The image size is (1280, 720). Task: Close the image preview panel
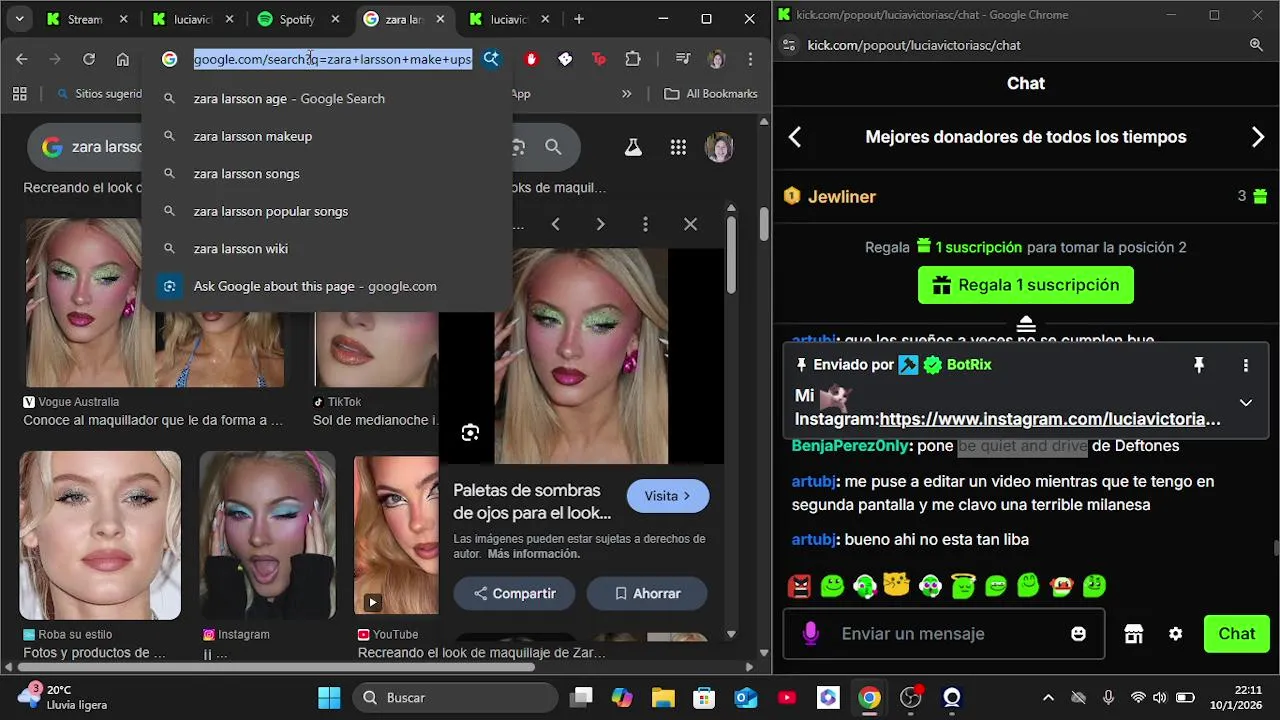(x=690, y=224)
